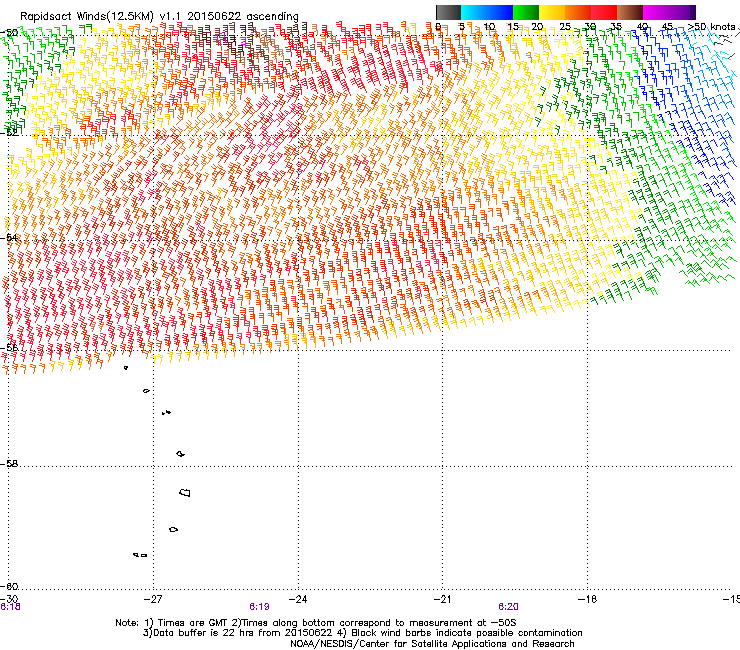Click the cyan 5–10 knots legend swatch

(x=474, y=12)
